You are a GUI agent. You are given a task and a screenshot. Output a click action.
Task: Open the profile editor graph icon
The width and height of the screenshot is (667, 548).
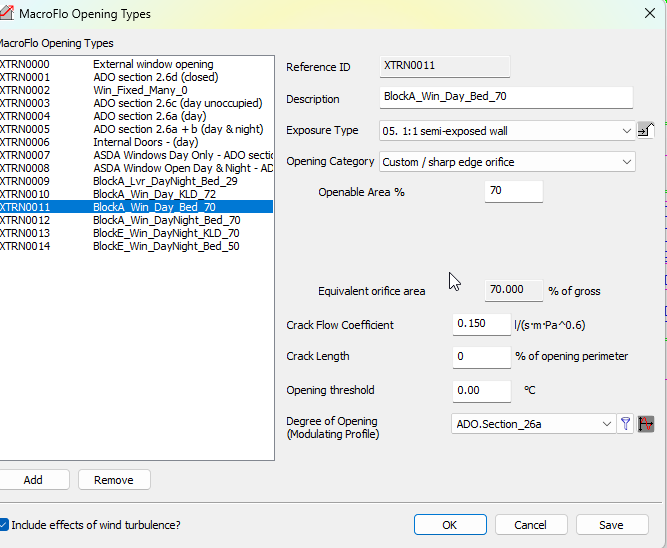pos(646,424)
